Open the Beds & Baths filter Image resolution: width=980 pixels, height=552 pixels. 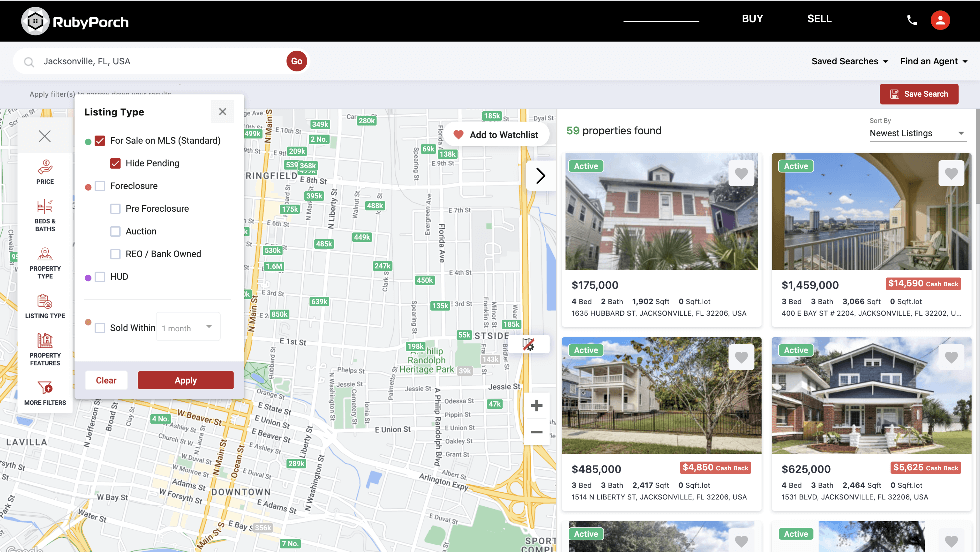[x=45, y=216]
